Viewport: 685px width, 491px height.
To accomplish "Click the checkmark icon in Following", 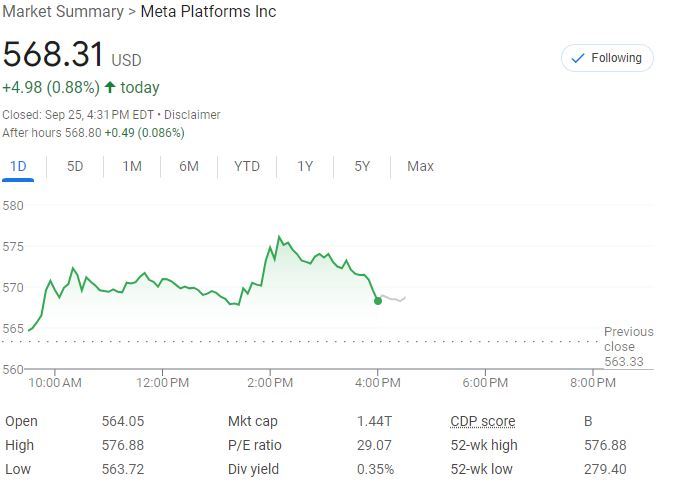I will point(577,58).
